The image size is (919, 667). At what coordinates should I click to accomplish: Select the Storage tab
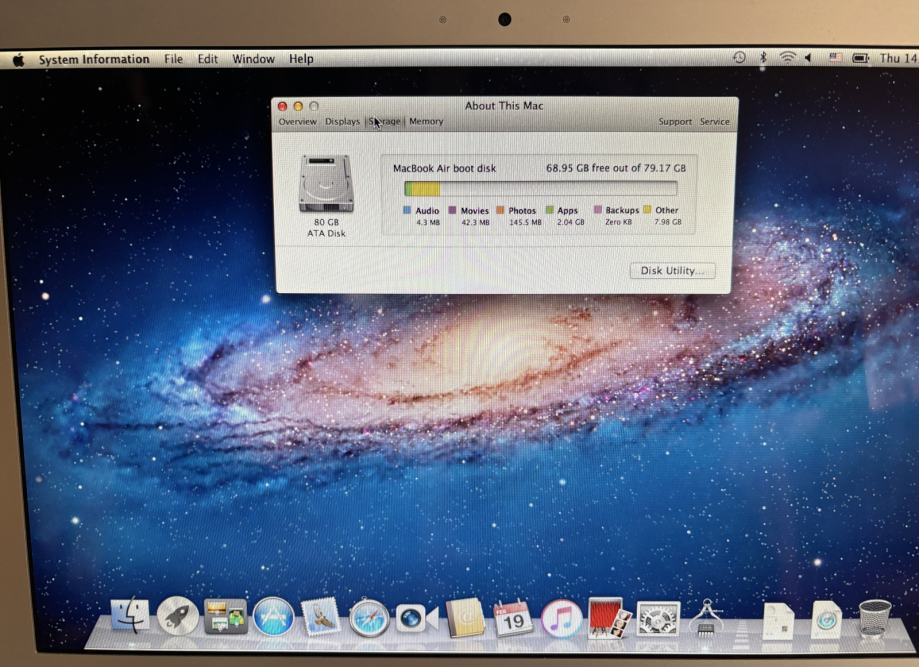pos(384,121)
